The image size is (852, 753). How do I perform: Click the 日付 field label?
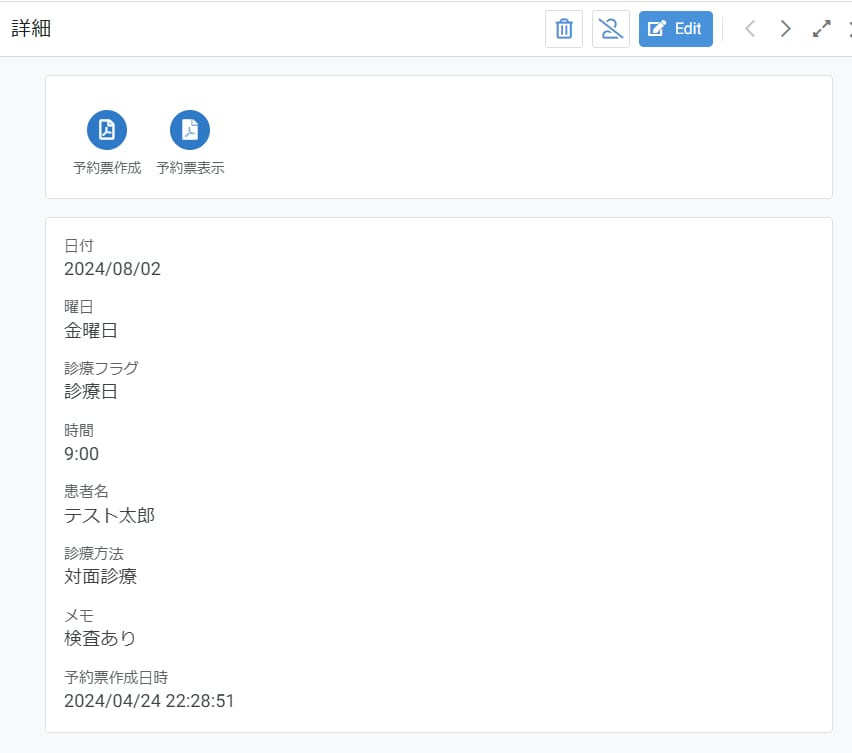click(x=79, y=246)
